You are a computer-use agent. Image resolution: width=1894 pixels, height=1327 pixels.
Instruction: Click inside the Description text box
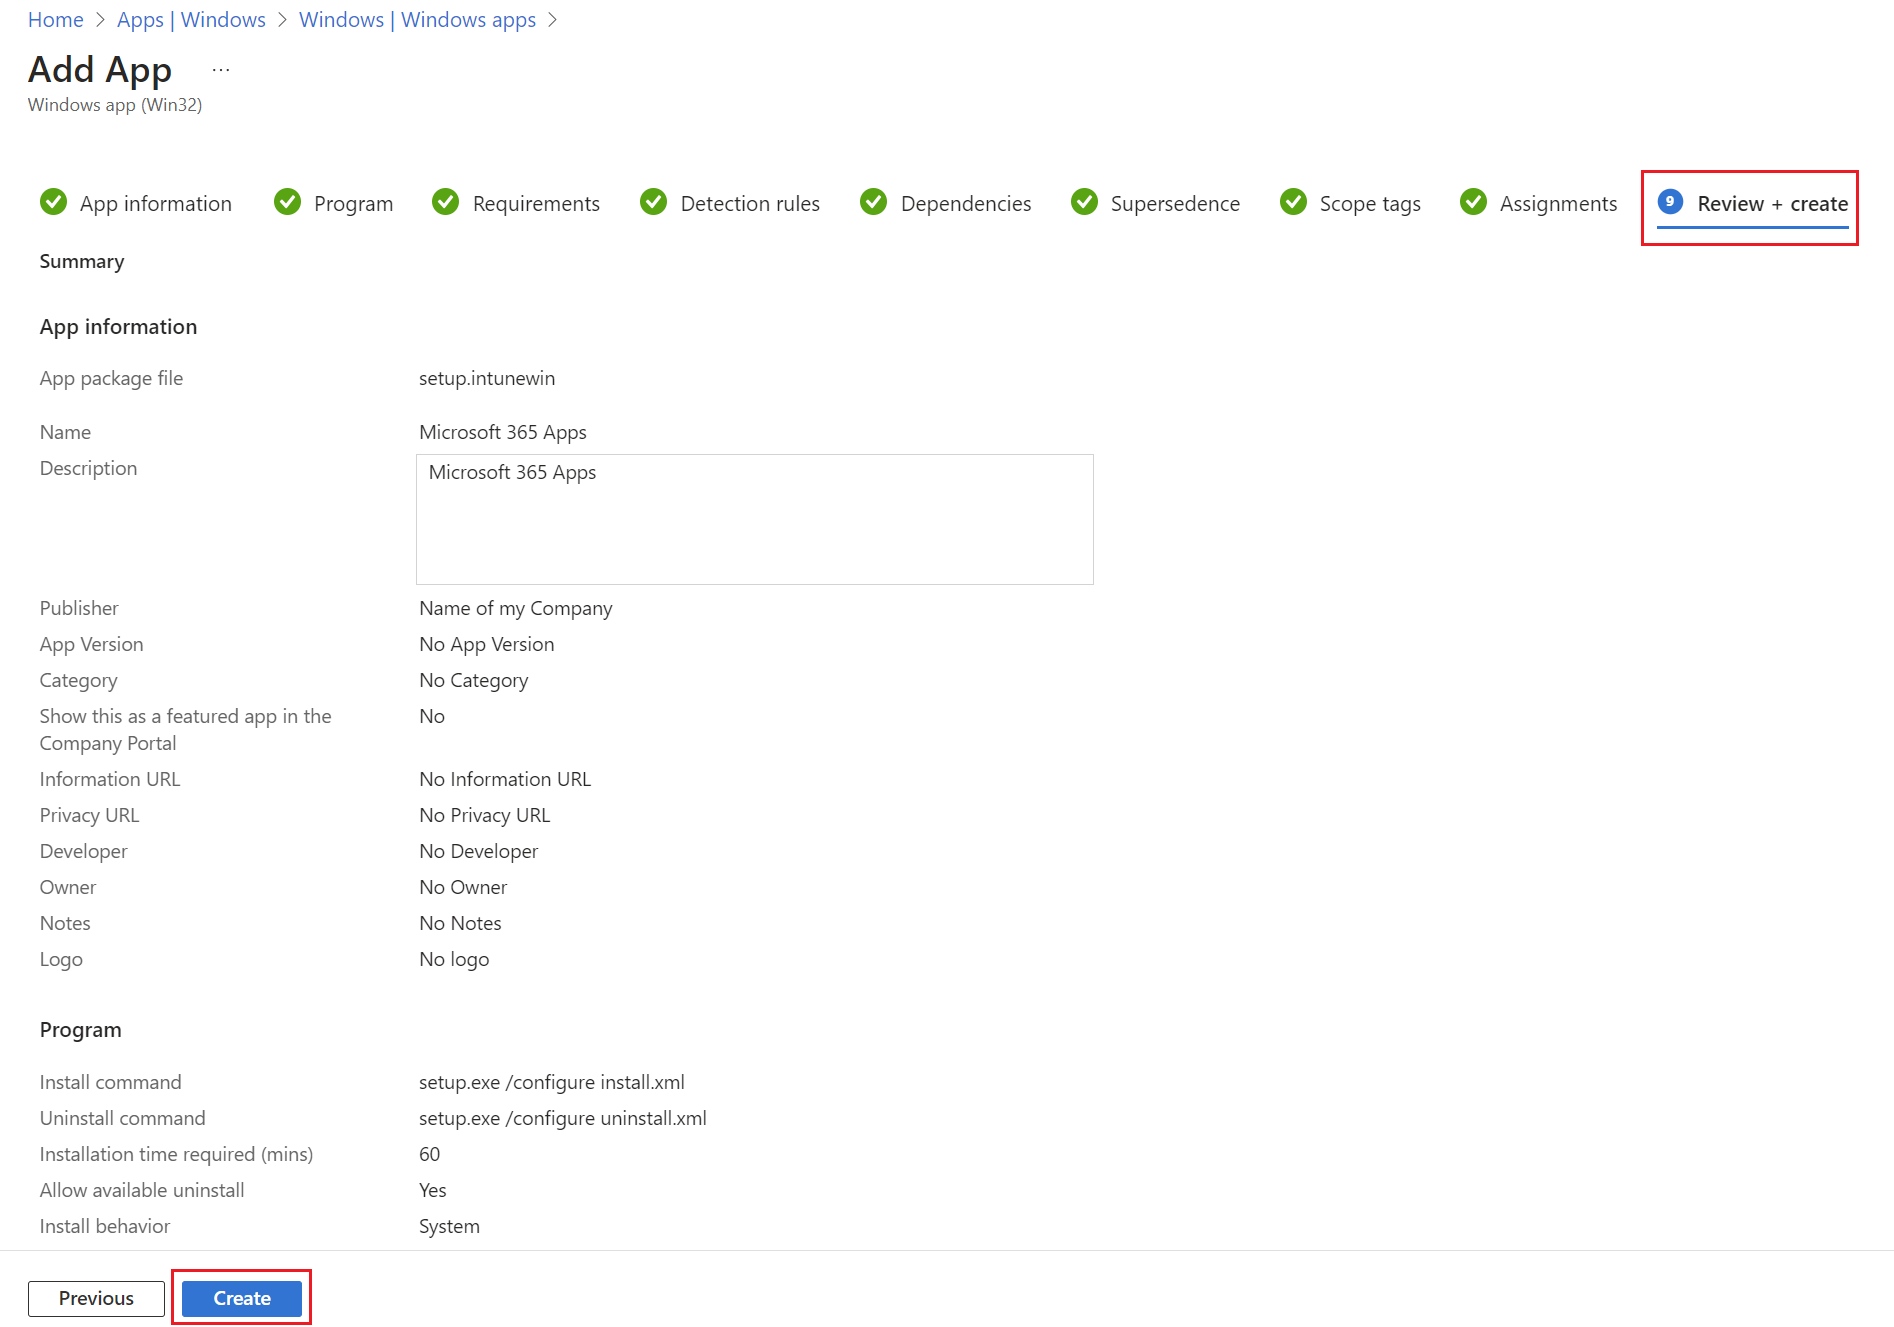(754, 519)
